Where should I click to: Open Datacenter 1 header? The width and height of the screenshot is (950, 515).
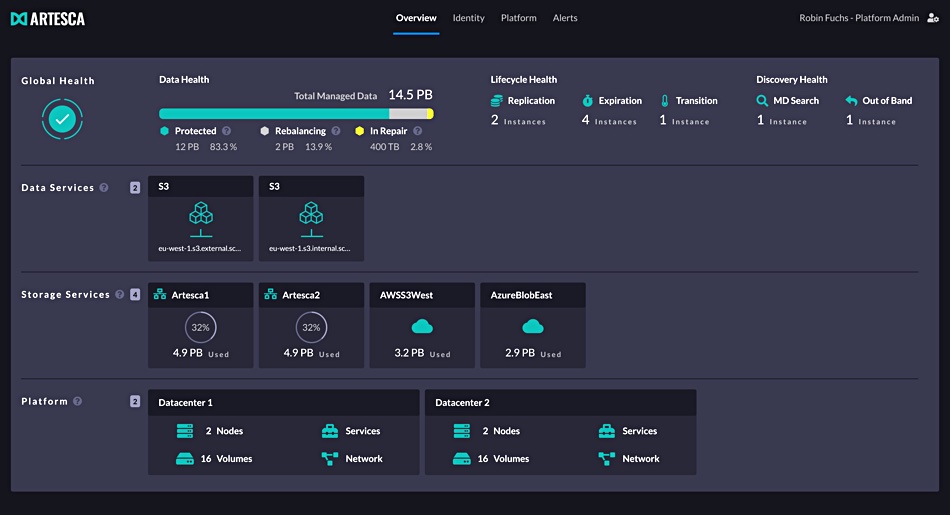coord(284,402)
